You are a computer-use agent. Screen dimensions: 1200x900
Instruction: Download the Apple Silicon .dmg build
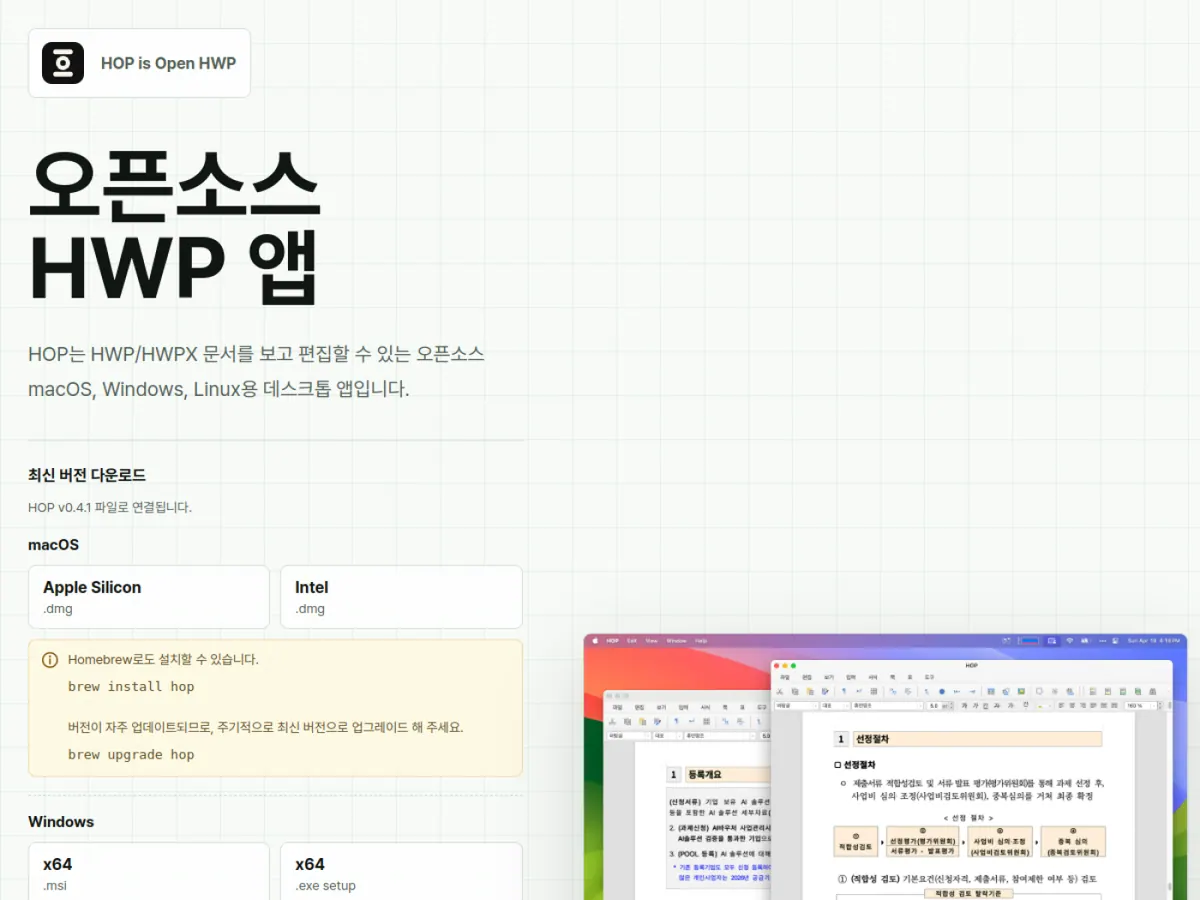tap(149, 597)
